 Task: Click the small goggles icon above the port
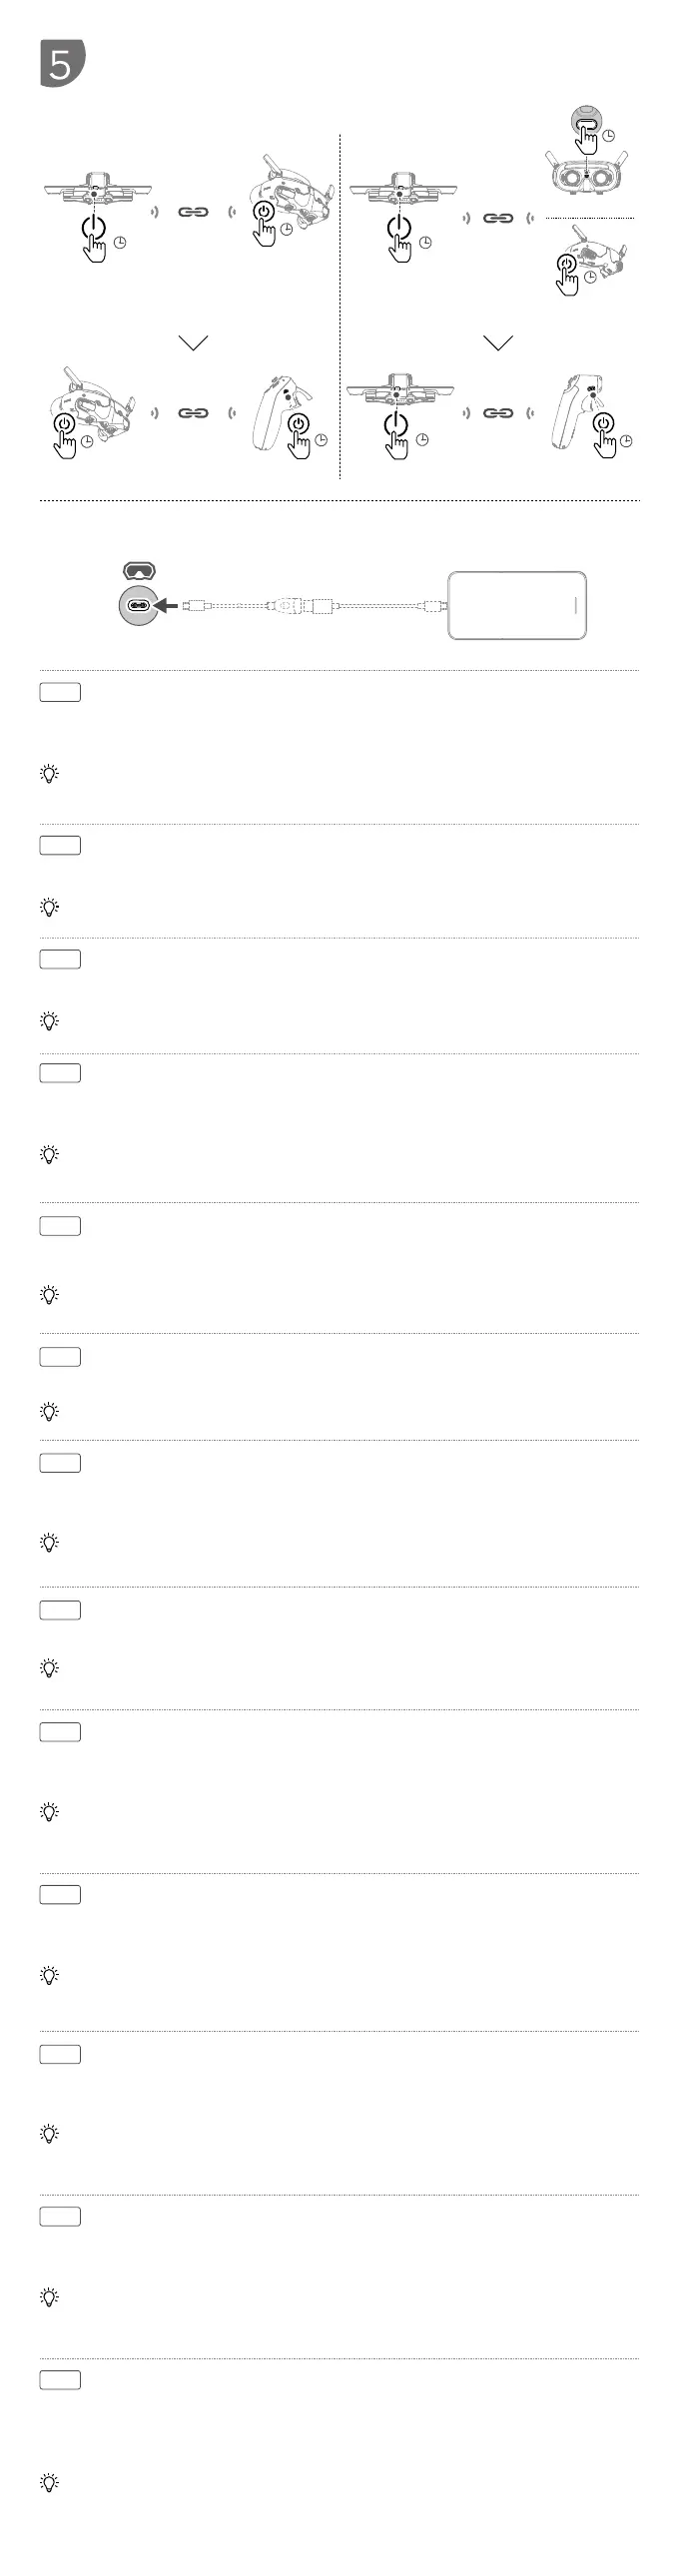pyautogui.click(x=139, y=571)
